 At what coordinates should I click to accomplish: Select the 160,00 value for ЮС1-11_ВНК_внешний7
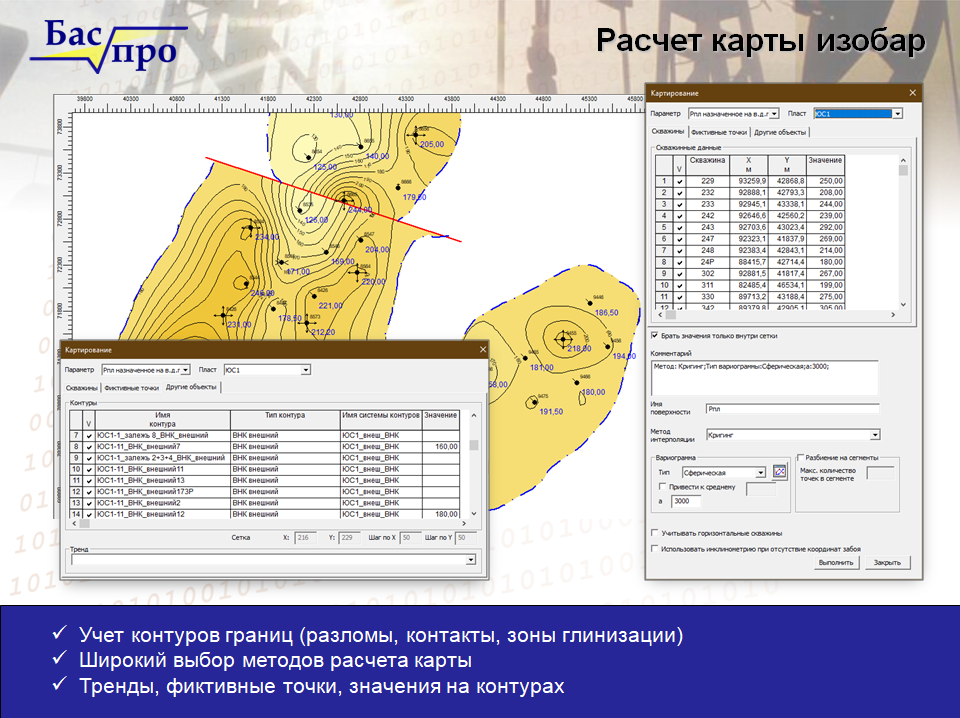coord(441,447)
